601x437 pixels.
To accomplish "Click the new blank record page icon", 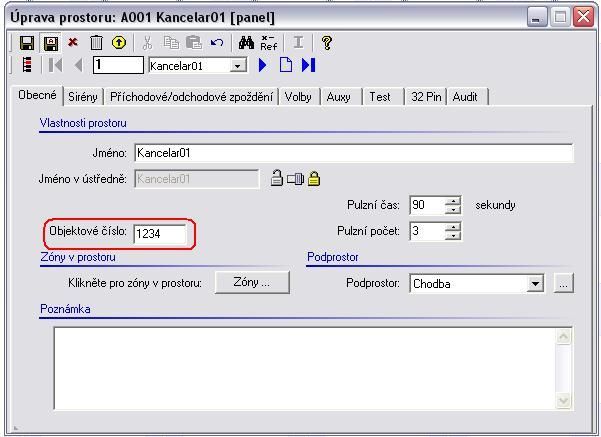I will coord(285,65).
